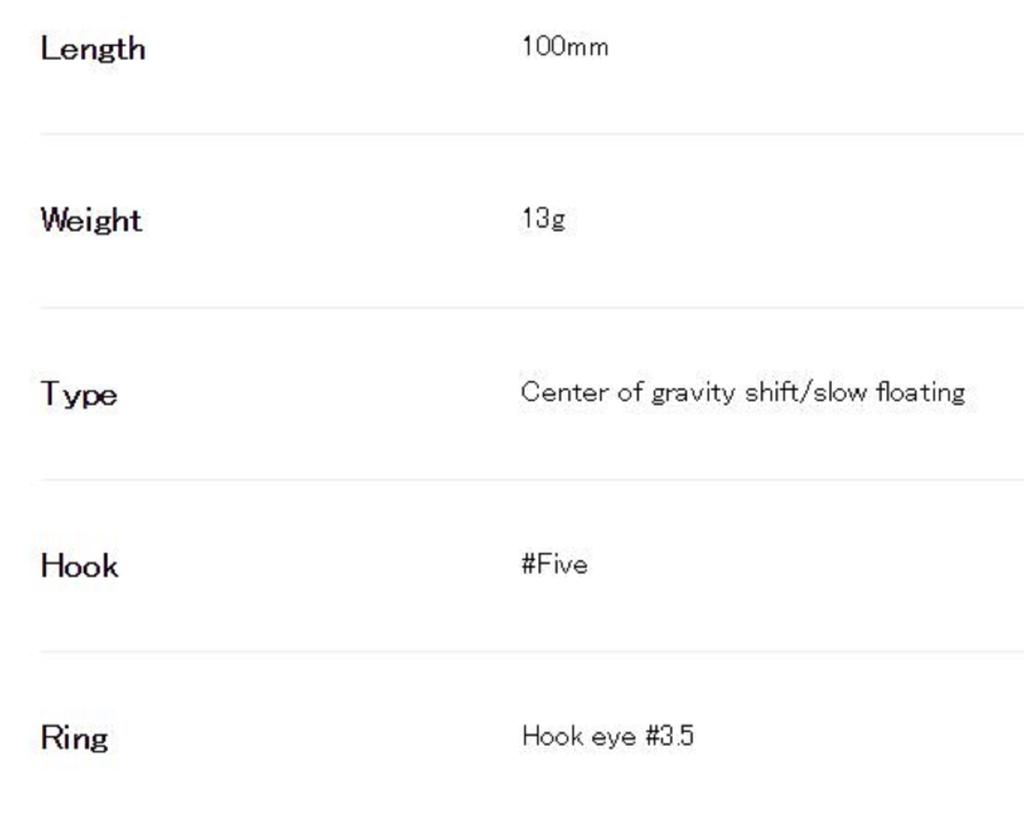1024x821 pixels.
Task: Click the 13g weight value
Action: click(543, 219)
